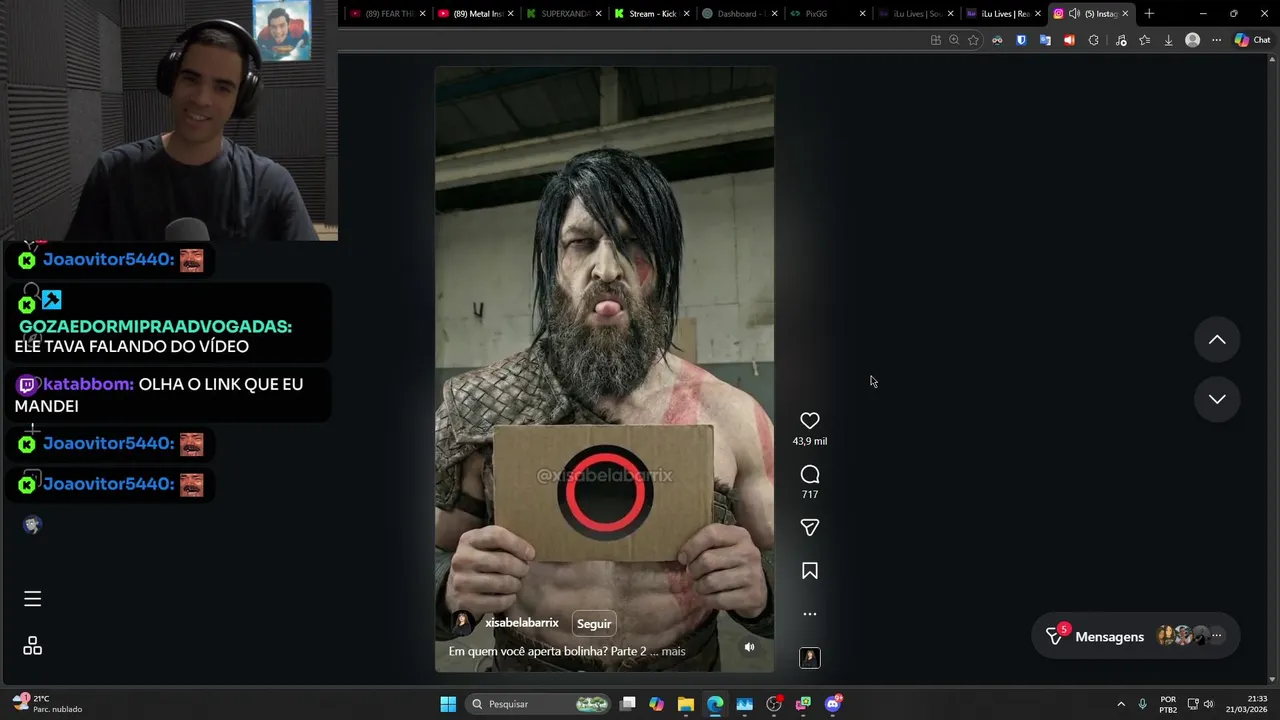
Task: Open audio thumbnail below reel actions
Action: click(x=810, y=657)
